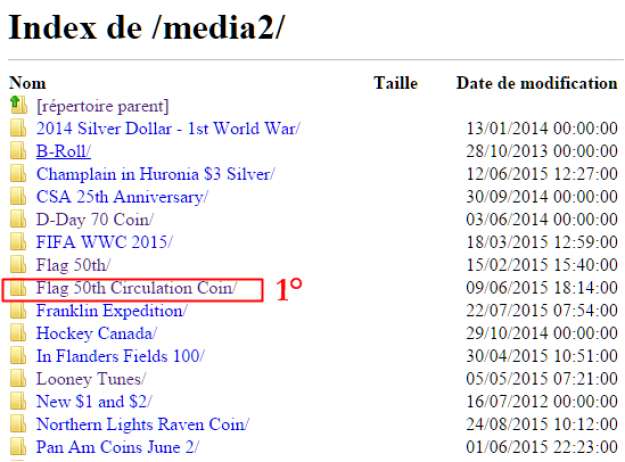
Task: Click folder icon beside Looney Tunes
Action: coord(18,379)
